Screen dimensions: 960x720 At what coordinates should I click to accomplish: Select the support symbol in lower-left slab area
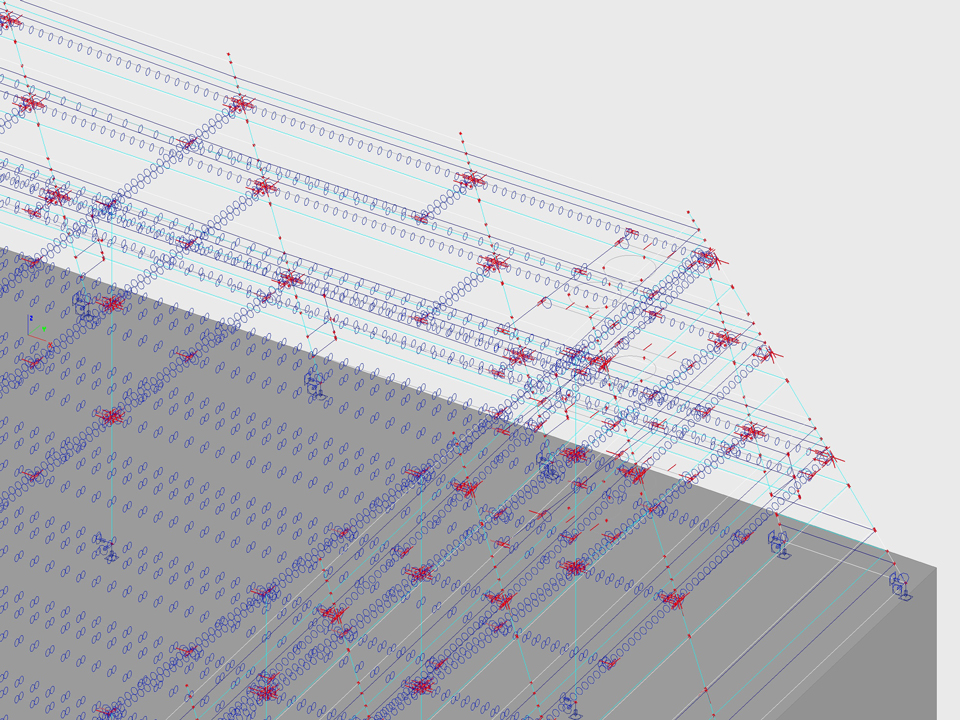[106, 547]
